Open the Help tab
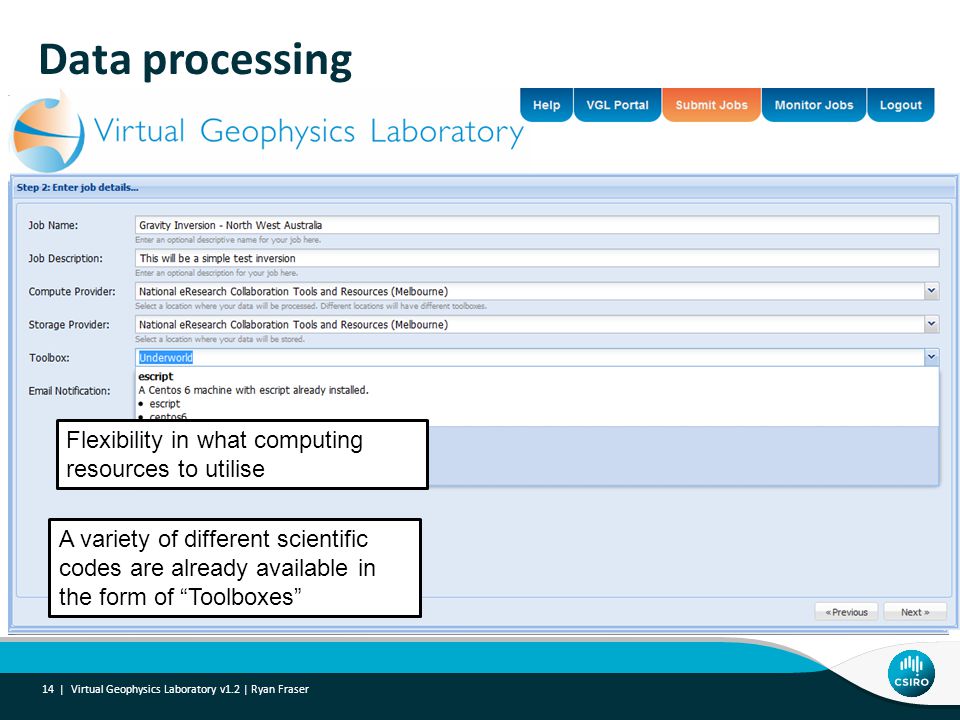960x720 pixels. (546, 105)
